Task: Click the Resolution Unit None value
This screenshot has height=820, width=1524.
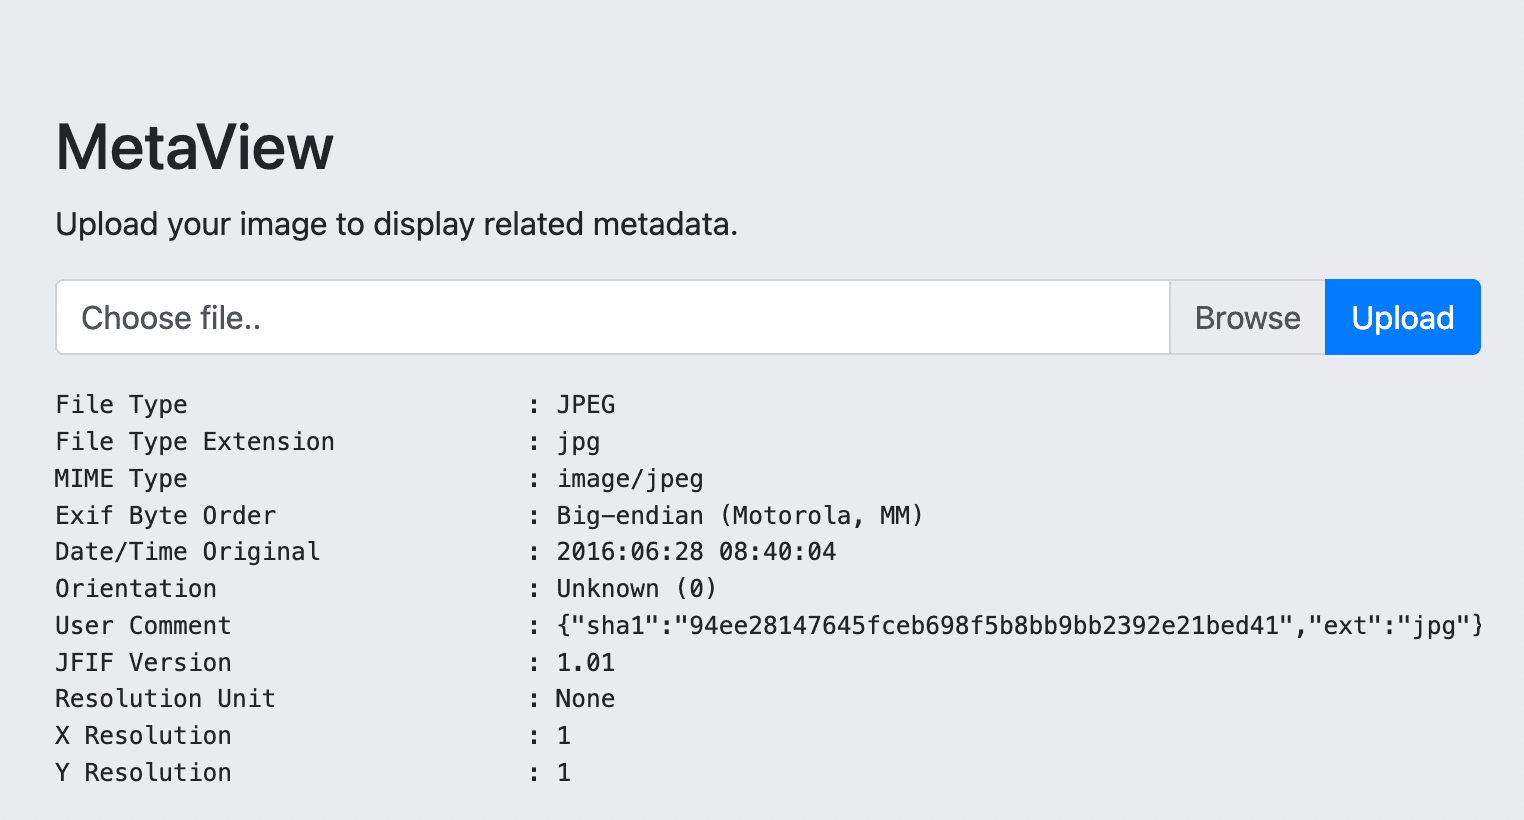Action: [x=585, y=698]
